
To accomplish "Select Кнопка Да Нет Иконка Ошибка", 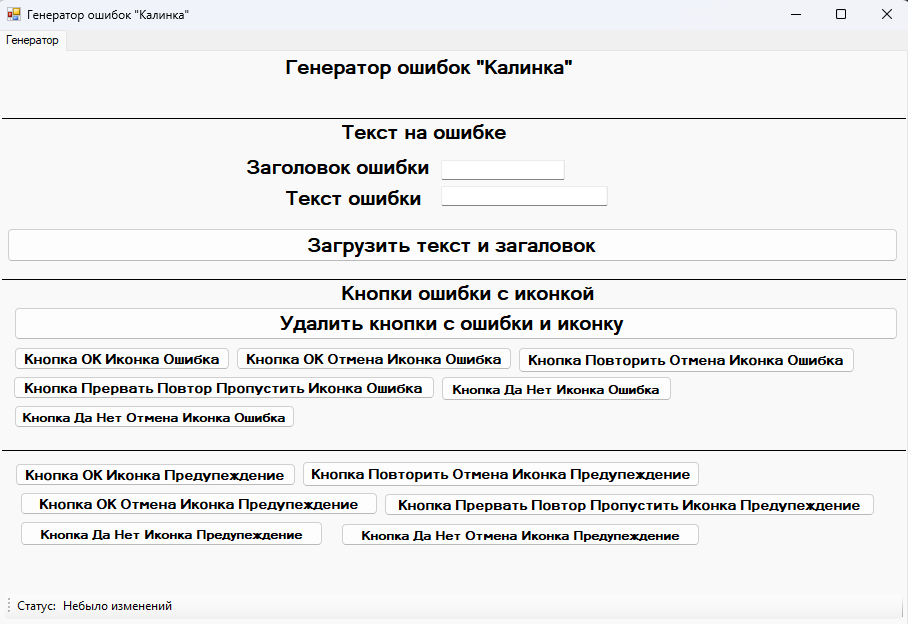I will click(x=556, y=389).
